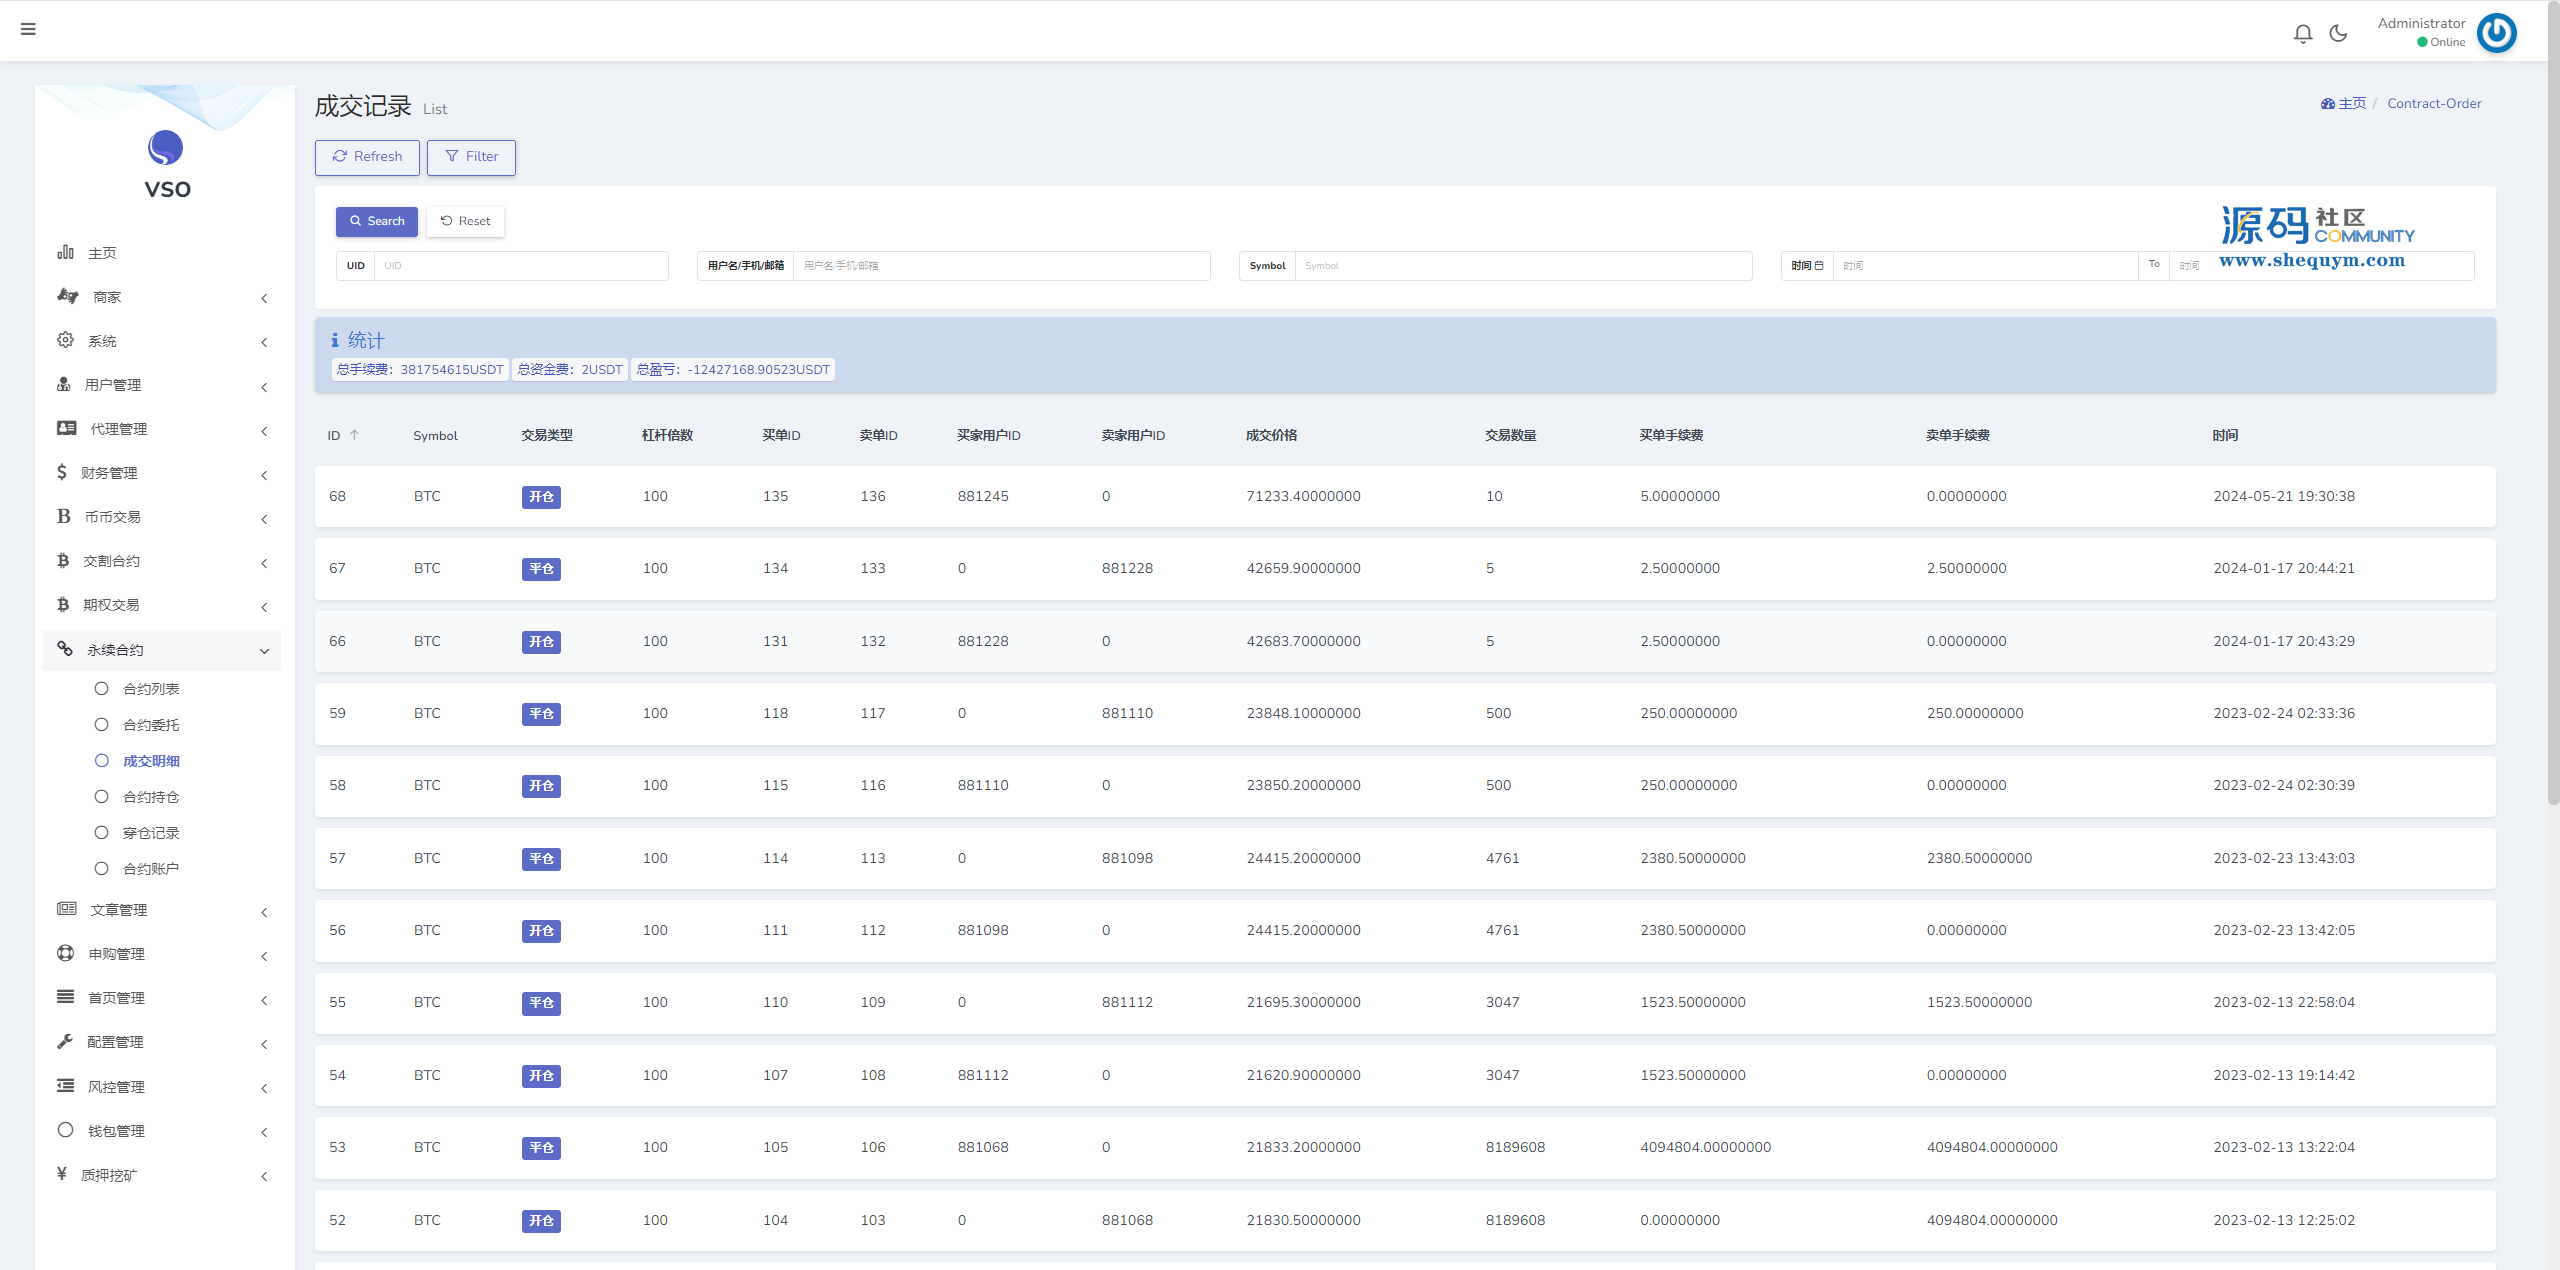
Task: Click the 币币交易 bold B icon
Action: click(64, 516)
